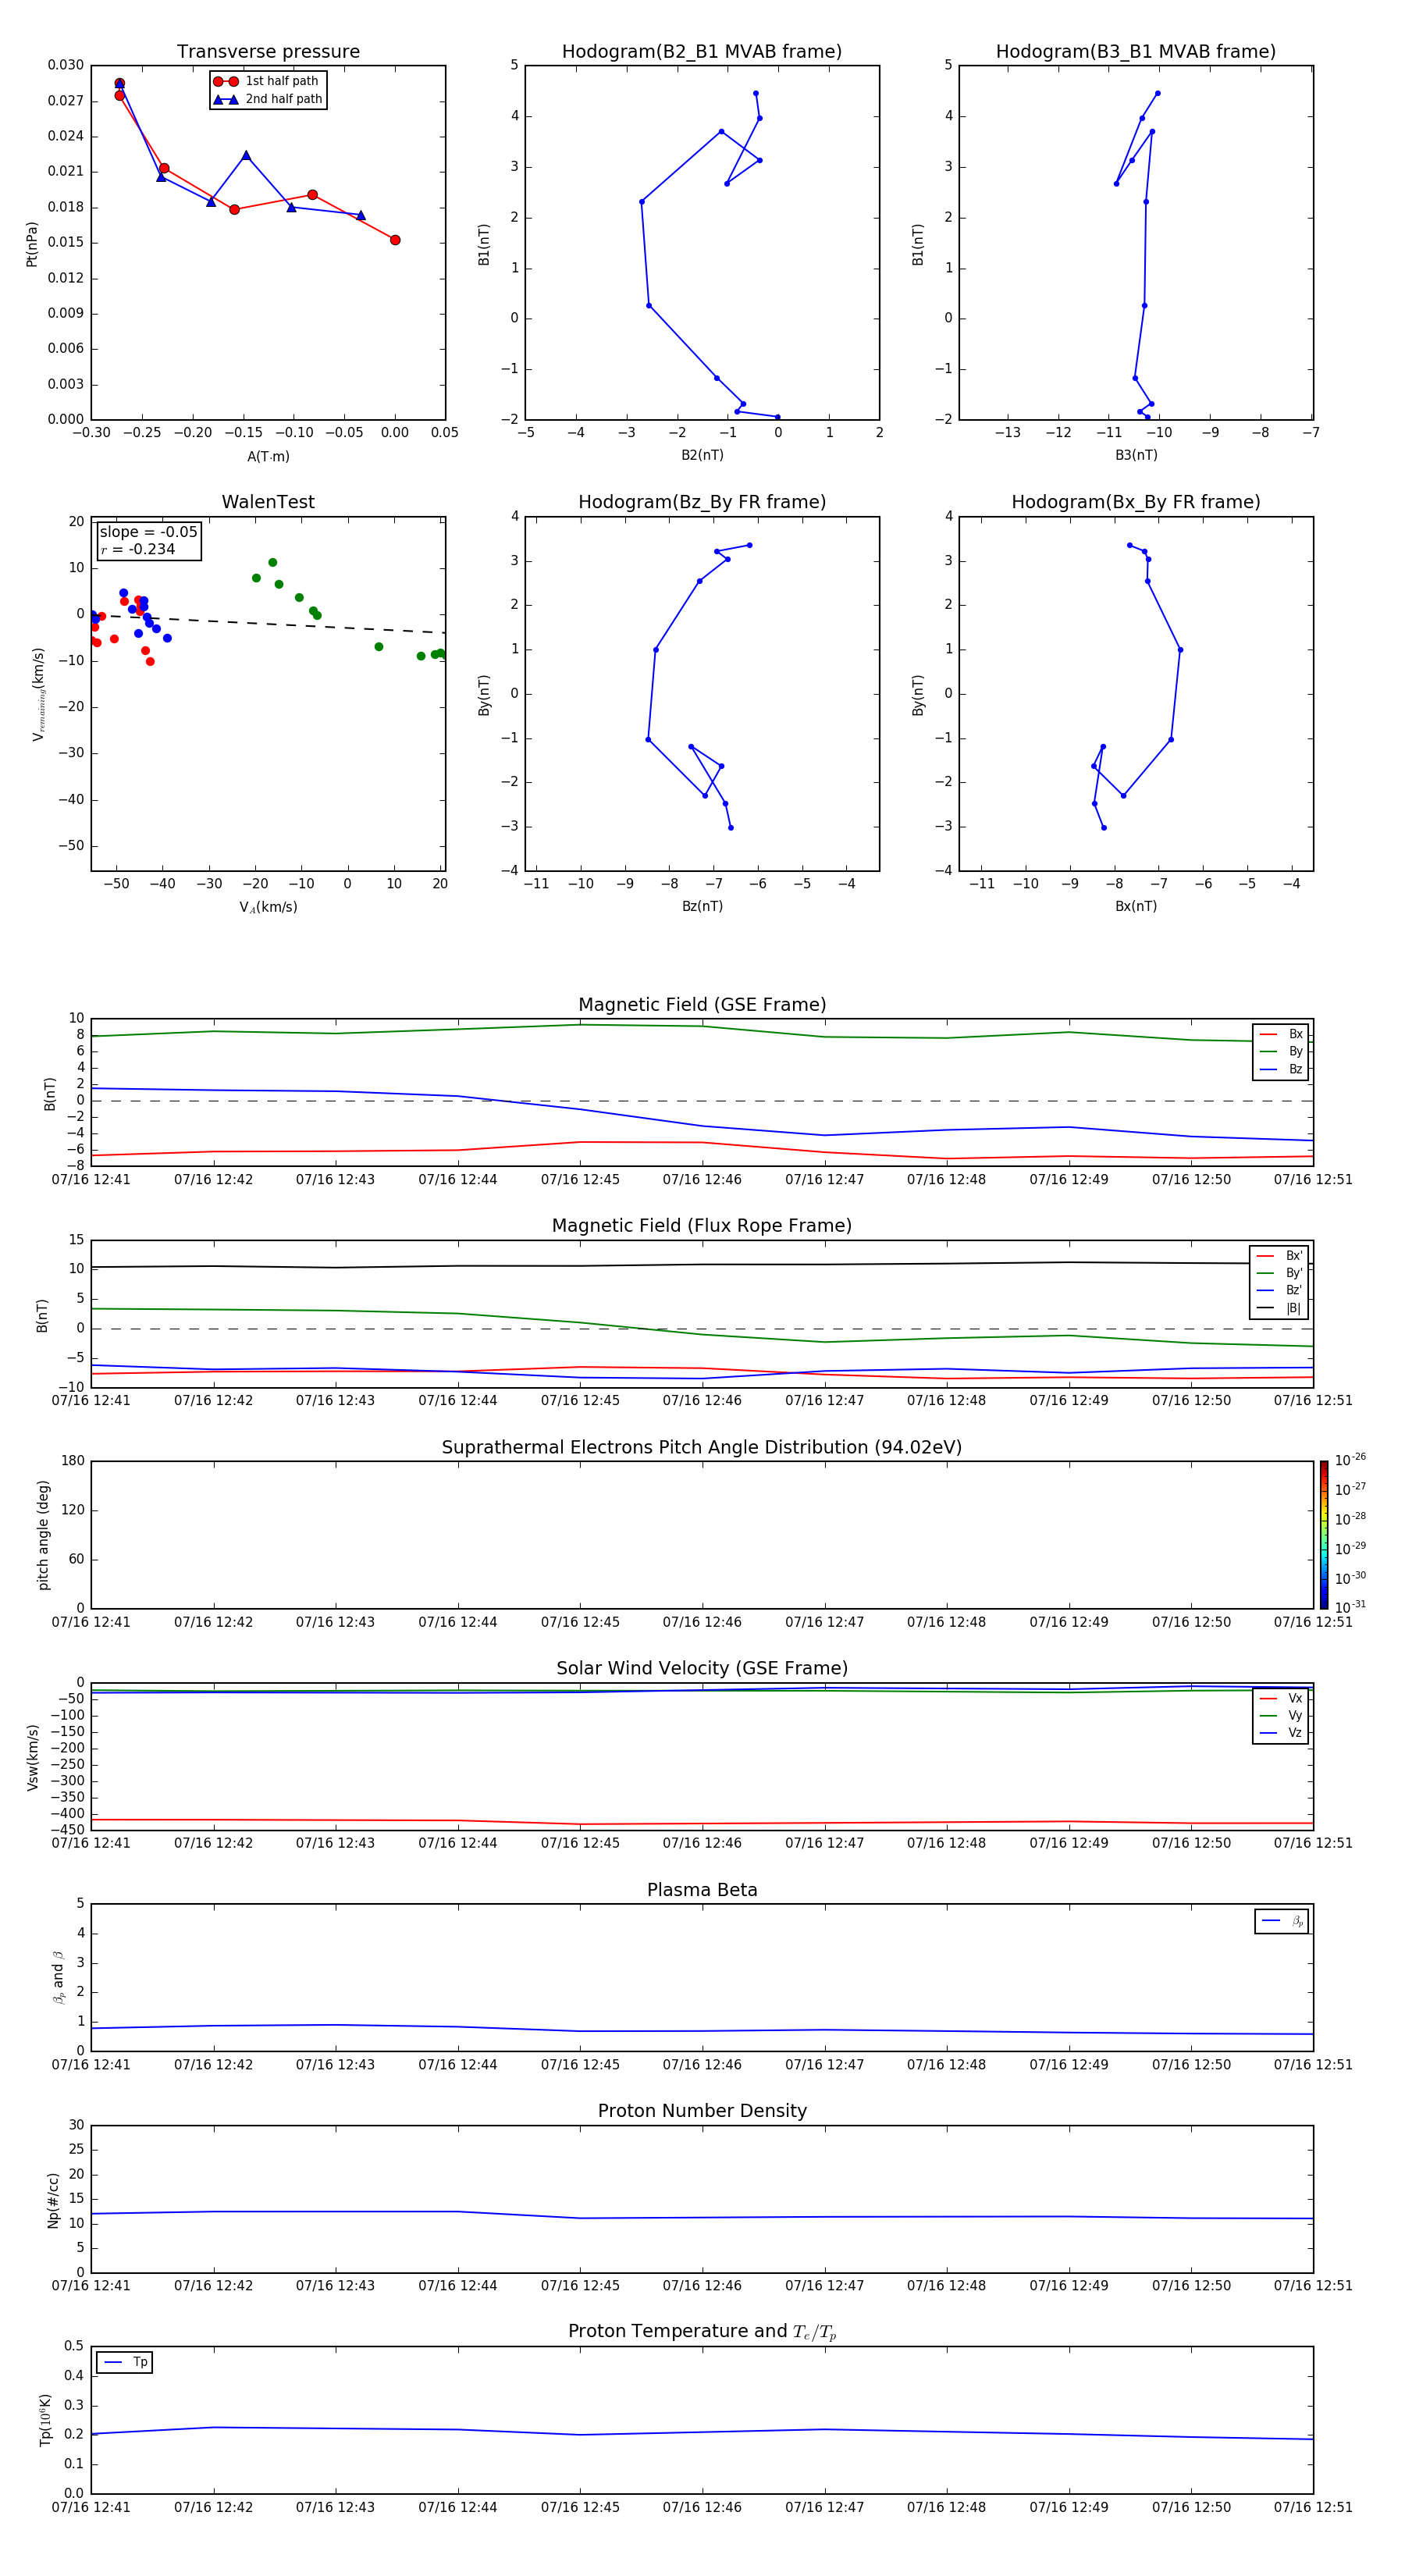Click the βp legend entry in Plasma Beta
Viewport: 1405px width, 2576px height.
(x=1282, y=1921)
